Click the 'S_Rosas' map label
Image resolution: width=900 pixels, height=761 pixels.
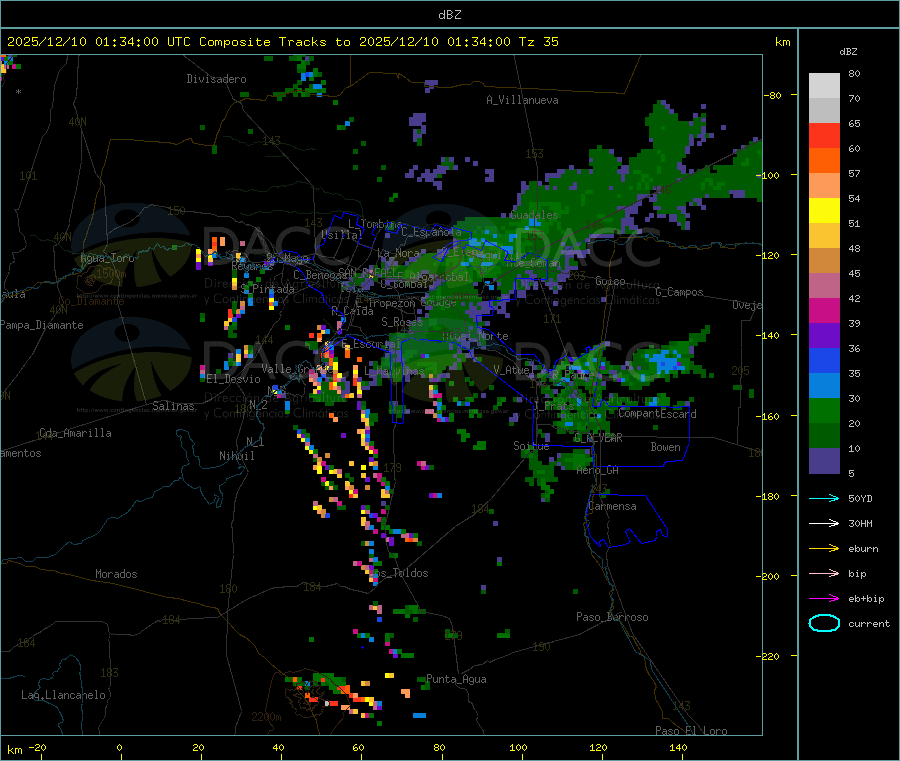[x=402, y=322]
